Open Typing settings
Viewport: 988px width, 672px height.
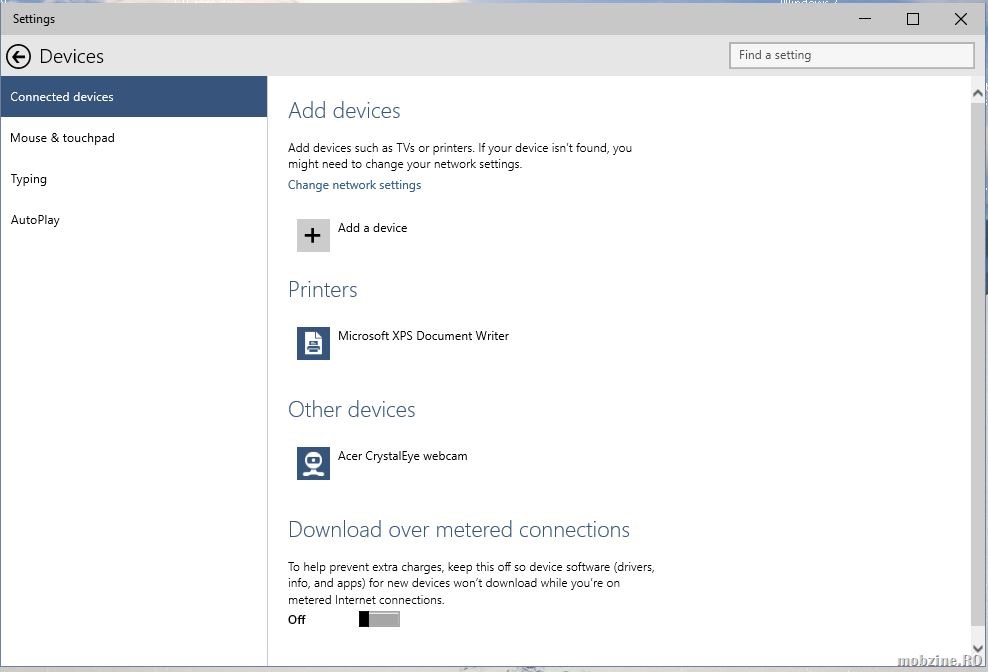[134, 178]
